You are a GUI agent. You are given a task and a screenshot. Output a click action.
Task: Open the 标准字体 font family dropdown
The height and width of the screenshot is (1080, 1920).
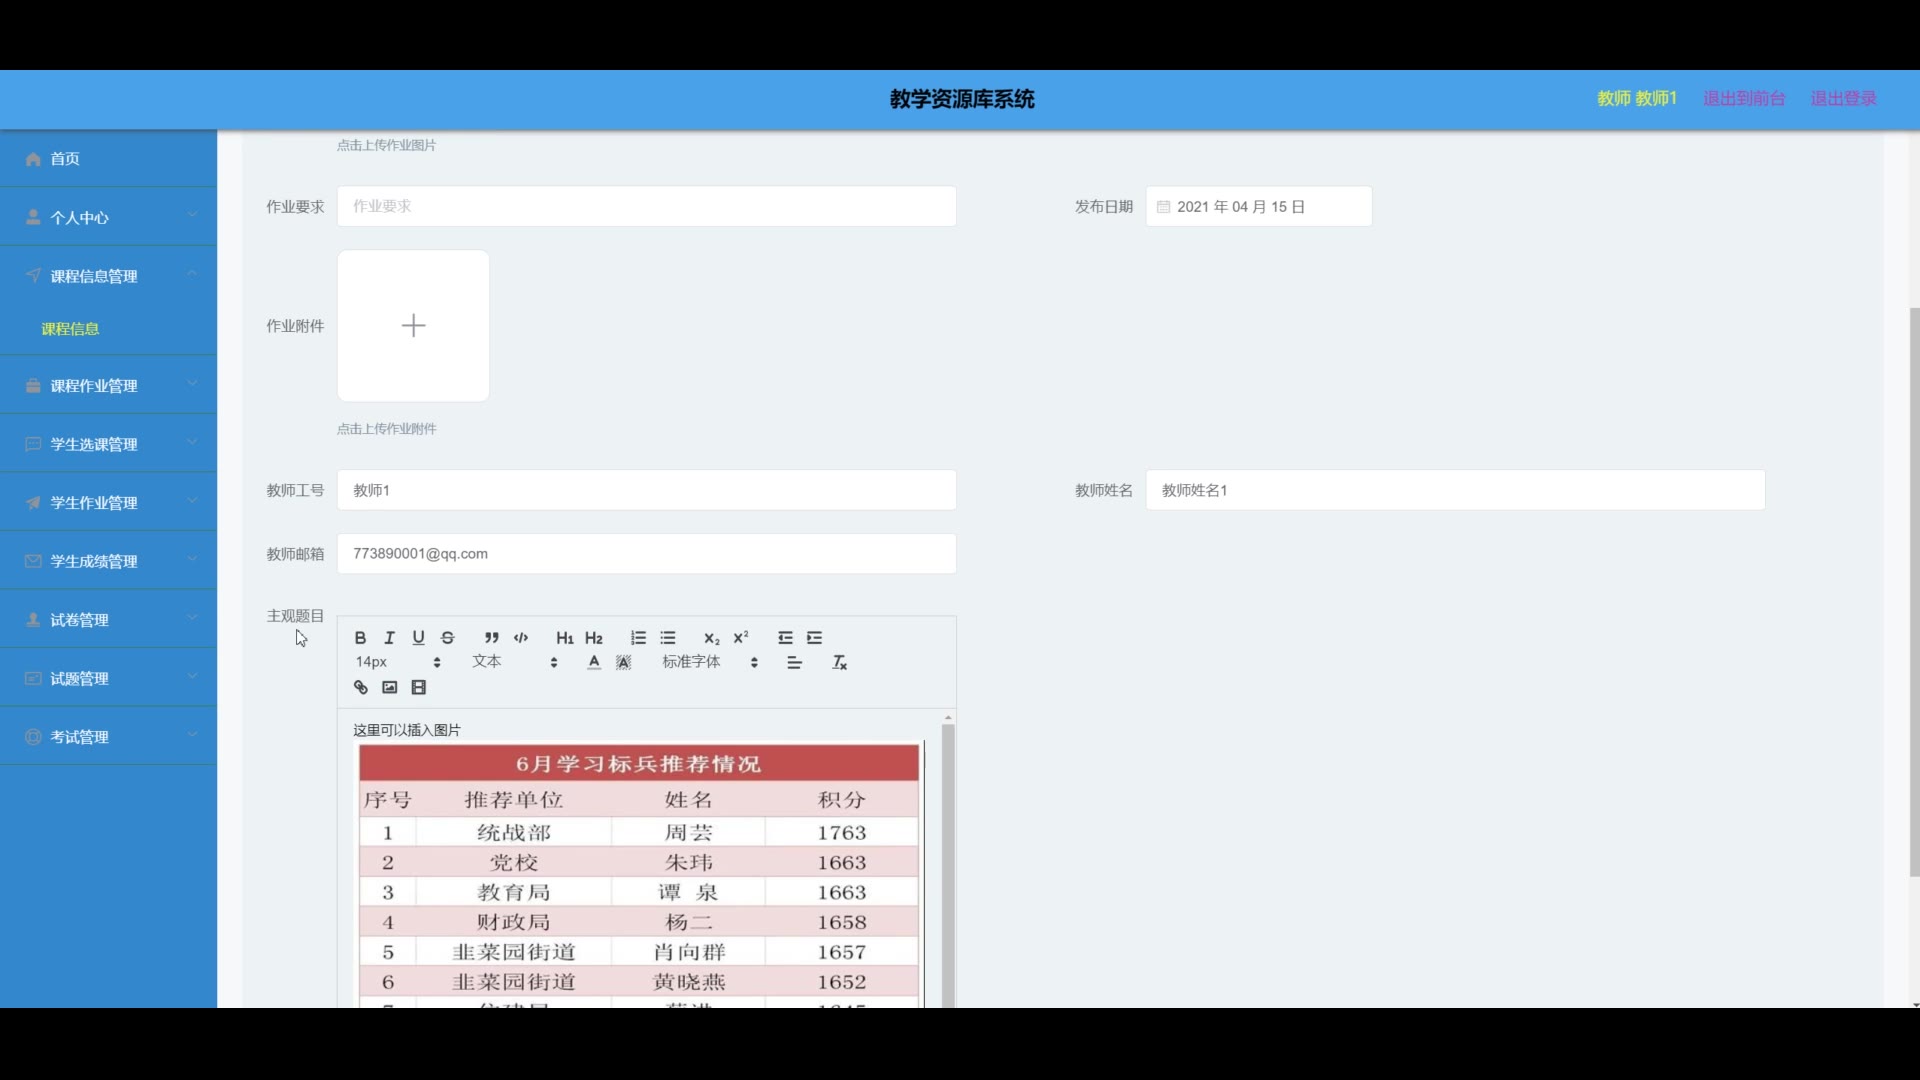click(x=709, y=662)
